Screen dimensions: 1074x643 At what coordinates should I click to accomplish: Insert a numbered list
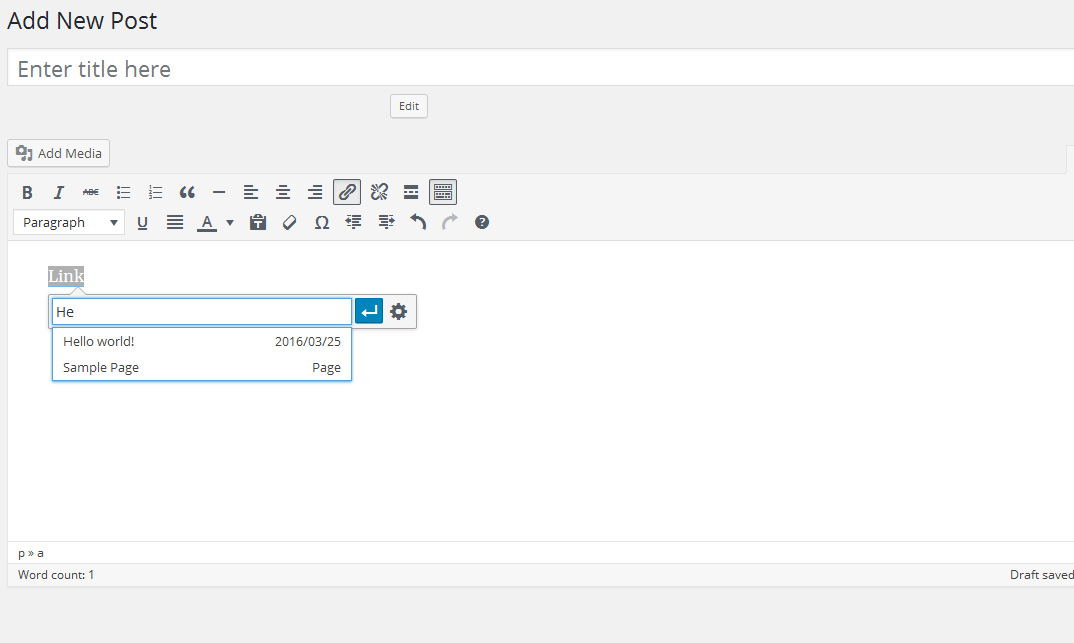pos(155,193)
